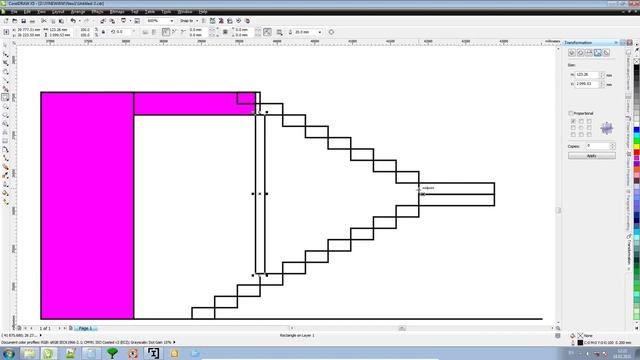Select the Rectangle tool
Image resolution: width=640 pixels, height=360 pixels.
pos(6,98)
